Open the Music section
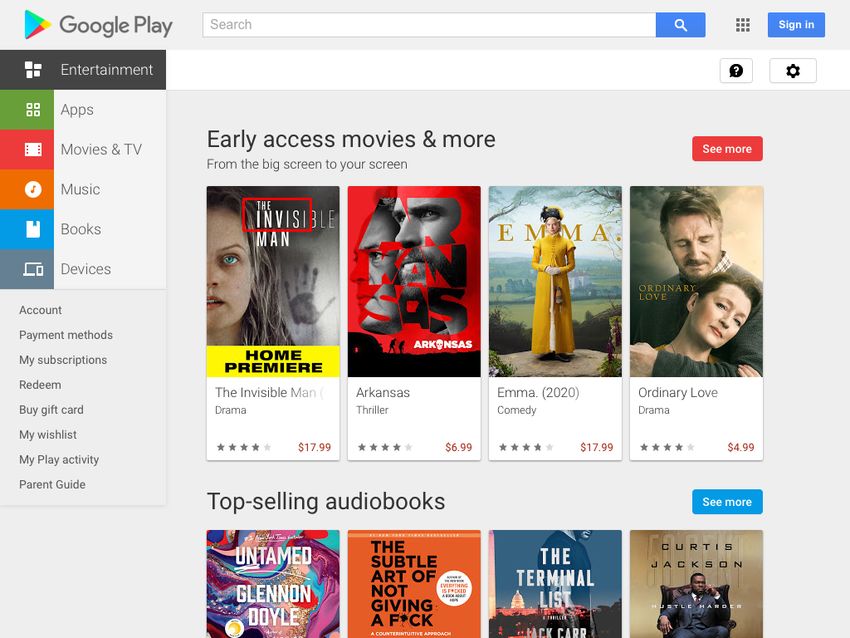 [x=83, y=189]
